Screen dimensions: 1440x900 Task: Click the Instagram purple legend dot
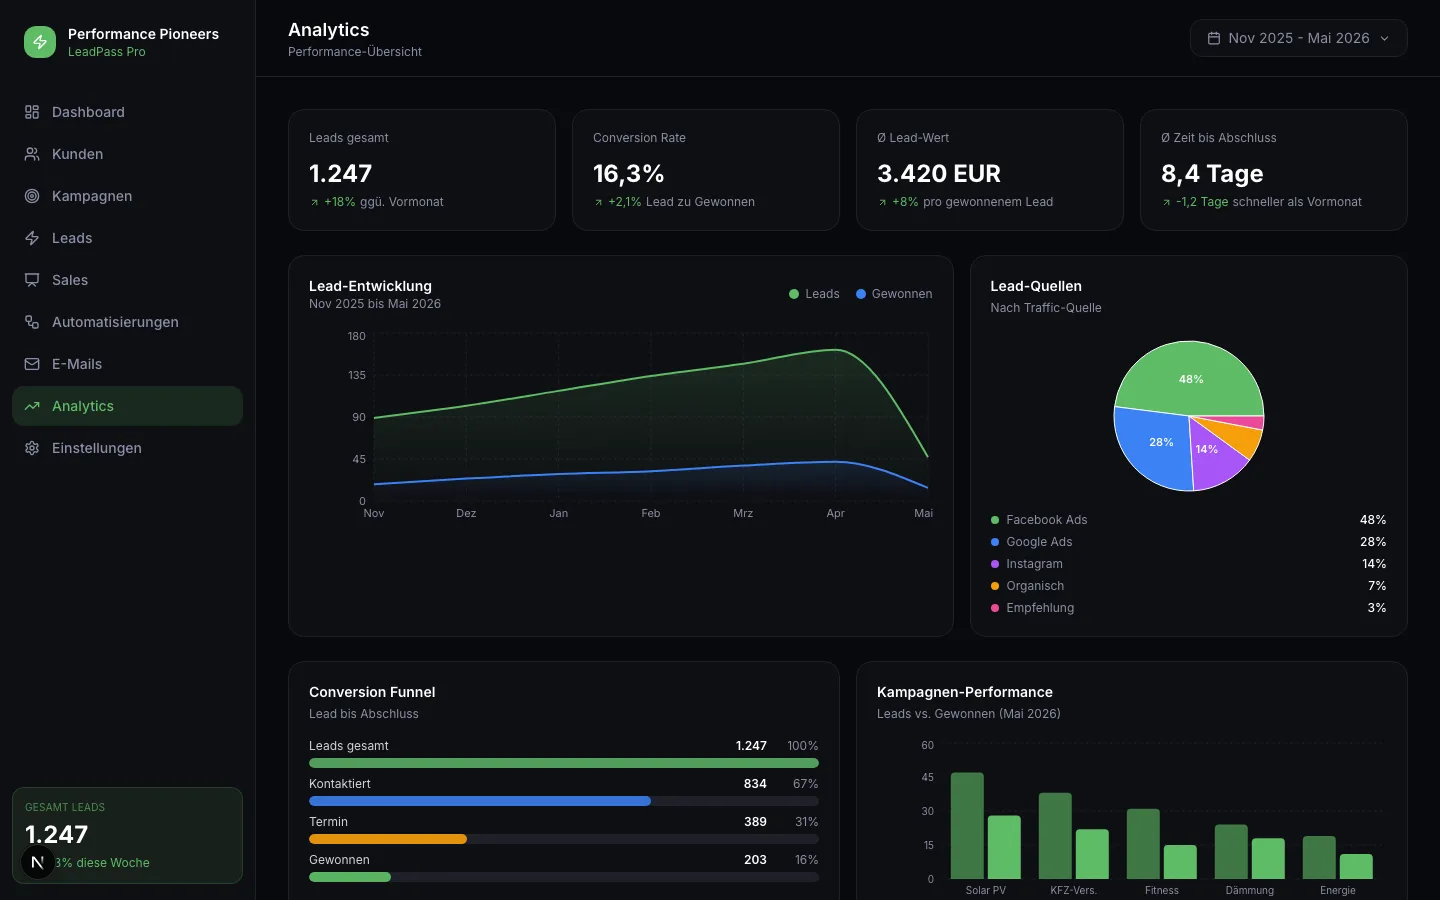(x=995, y=564)
